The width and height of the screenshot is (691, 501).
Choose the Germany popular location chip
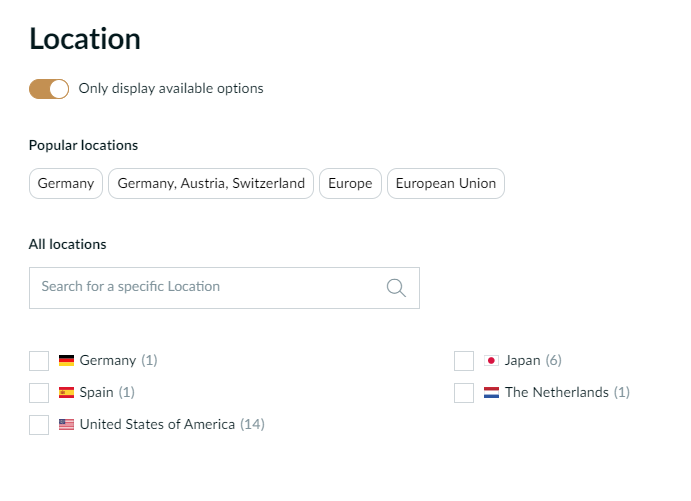pyautogui.click(x=66, y=184)
